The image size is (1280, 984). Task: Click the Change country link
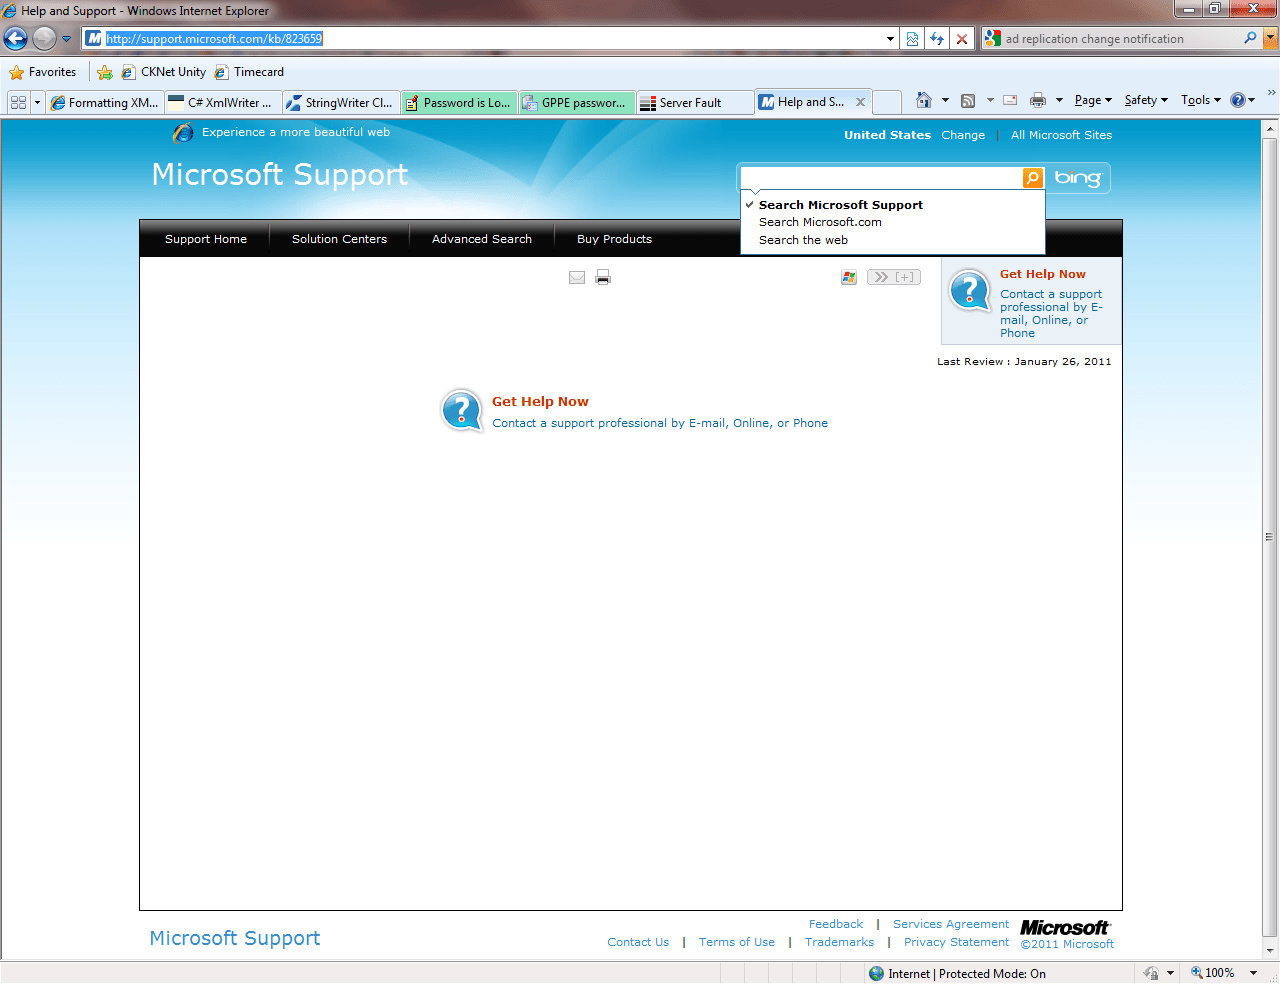pyautogui.click(x=963, y=135)
